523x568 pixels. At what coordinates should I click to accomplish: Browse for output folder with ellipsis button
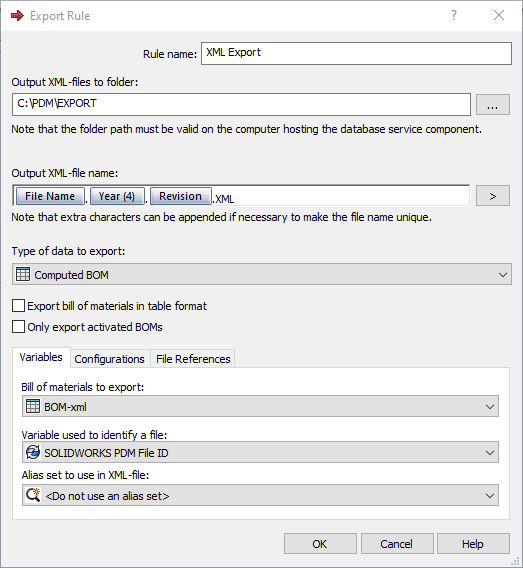[493, 105]
